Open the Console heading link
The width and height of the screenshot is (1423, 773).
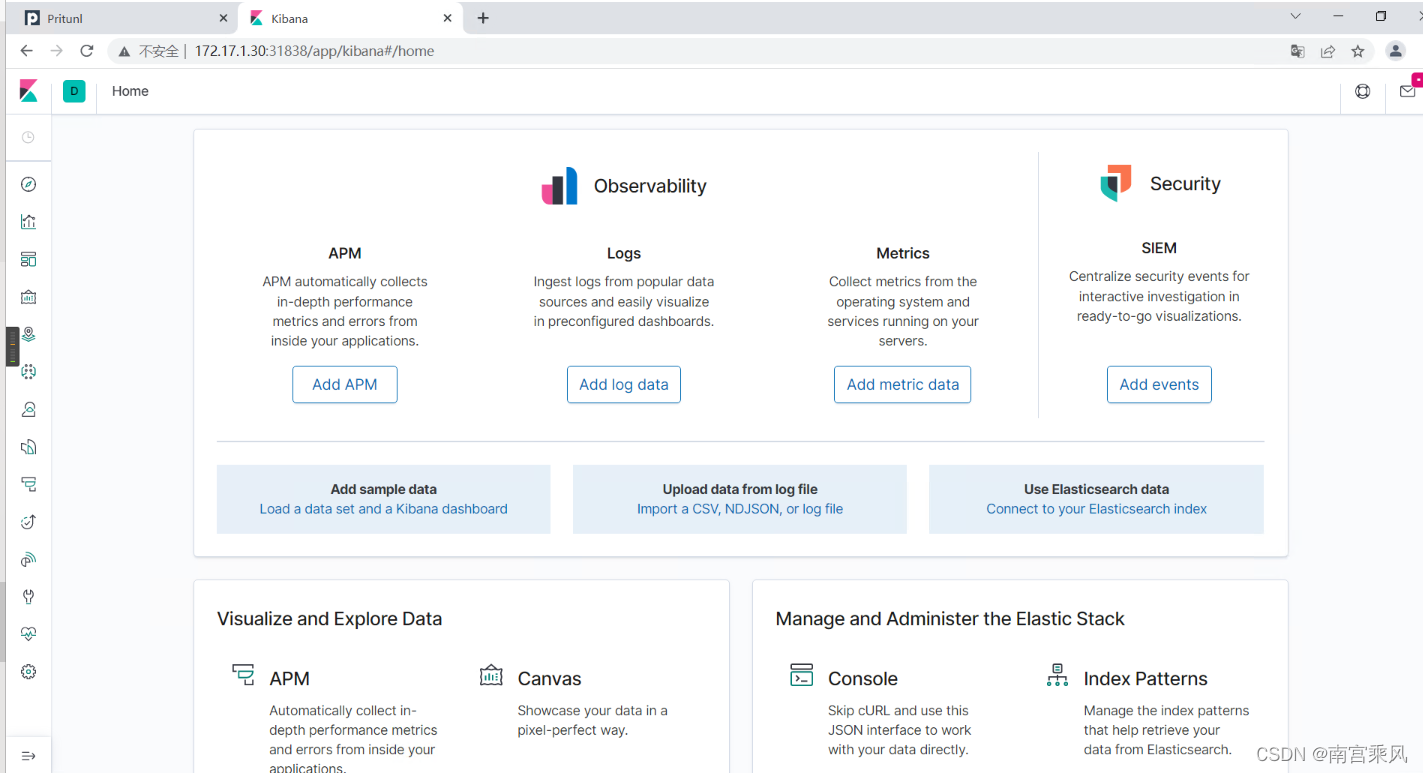click(x=863, y=679)
